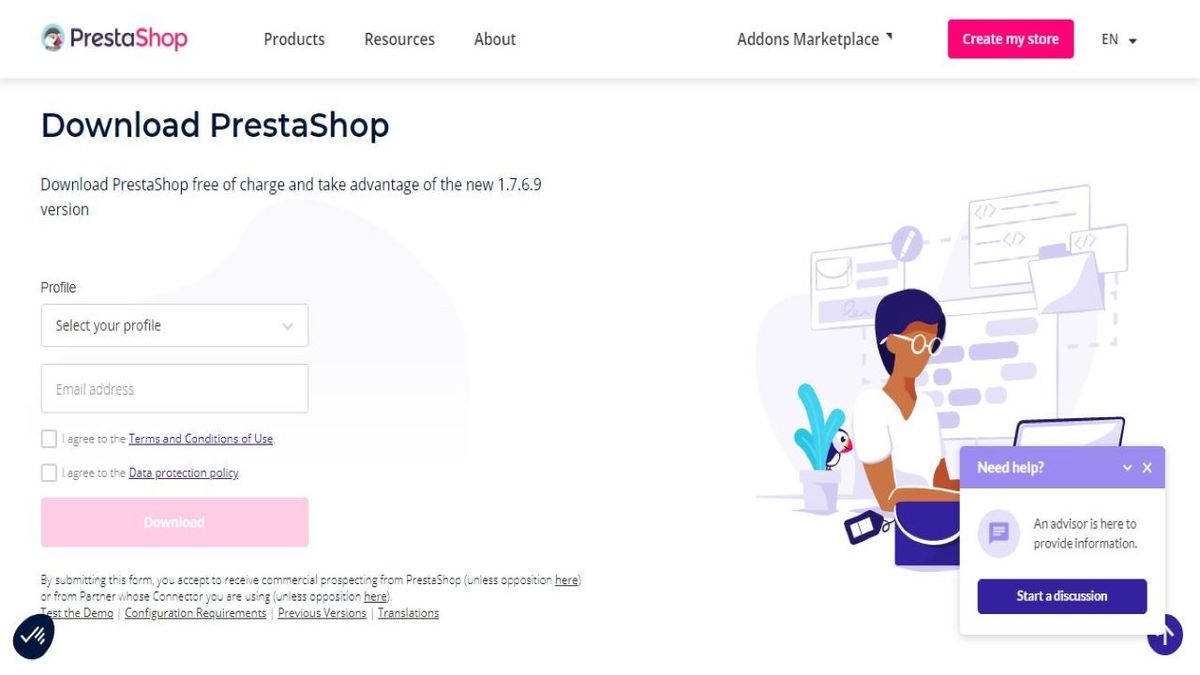The image size is (1200, 675).
Task: Click inside the Email address field
Action: tap(173, 388)
